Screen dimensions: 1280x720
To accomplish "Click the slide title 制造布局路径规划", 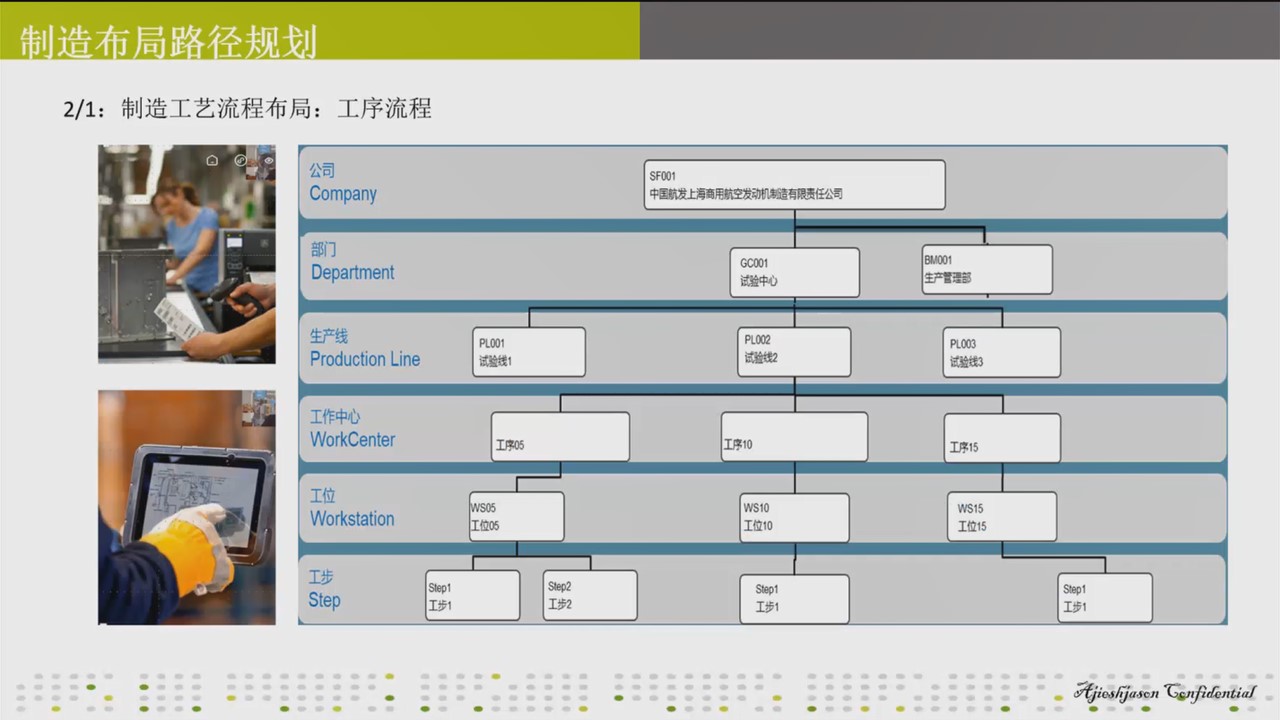I will [x=168, y=42].
